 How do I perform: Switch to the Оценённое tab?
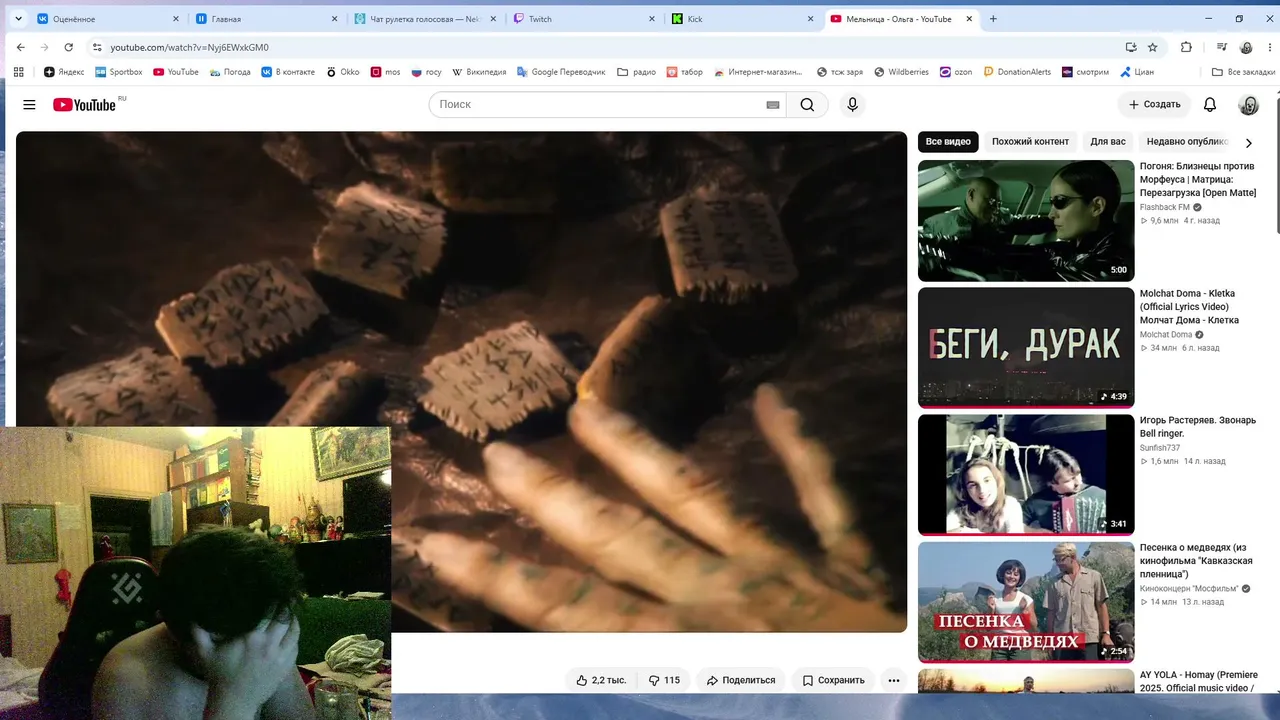(108, 19)
